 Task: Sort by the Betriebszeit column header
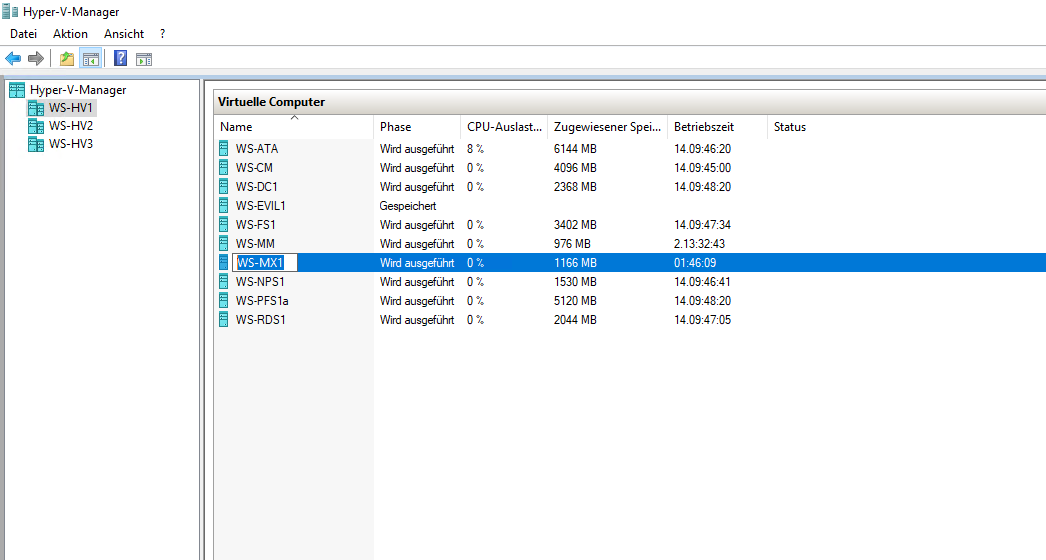717,127
